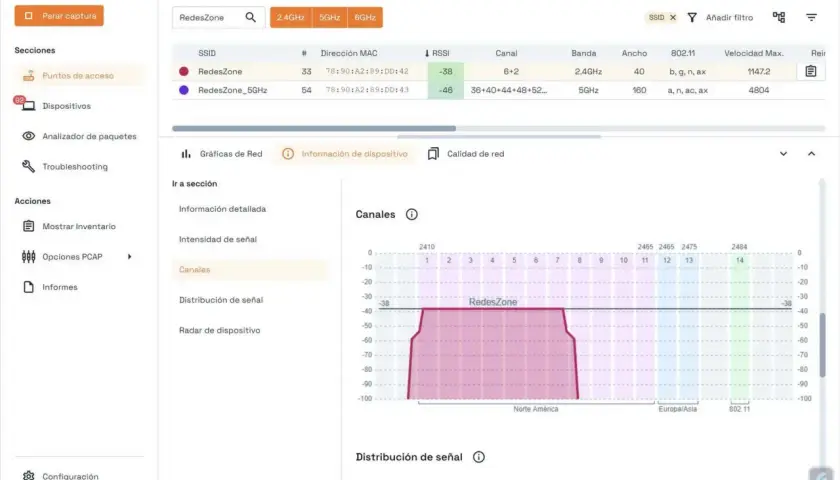
Task: Click the funnel filter icon
Action: click(692, 18)
